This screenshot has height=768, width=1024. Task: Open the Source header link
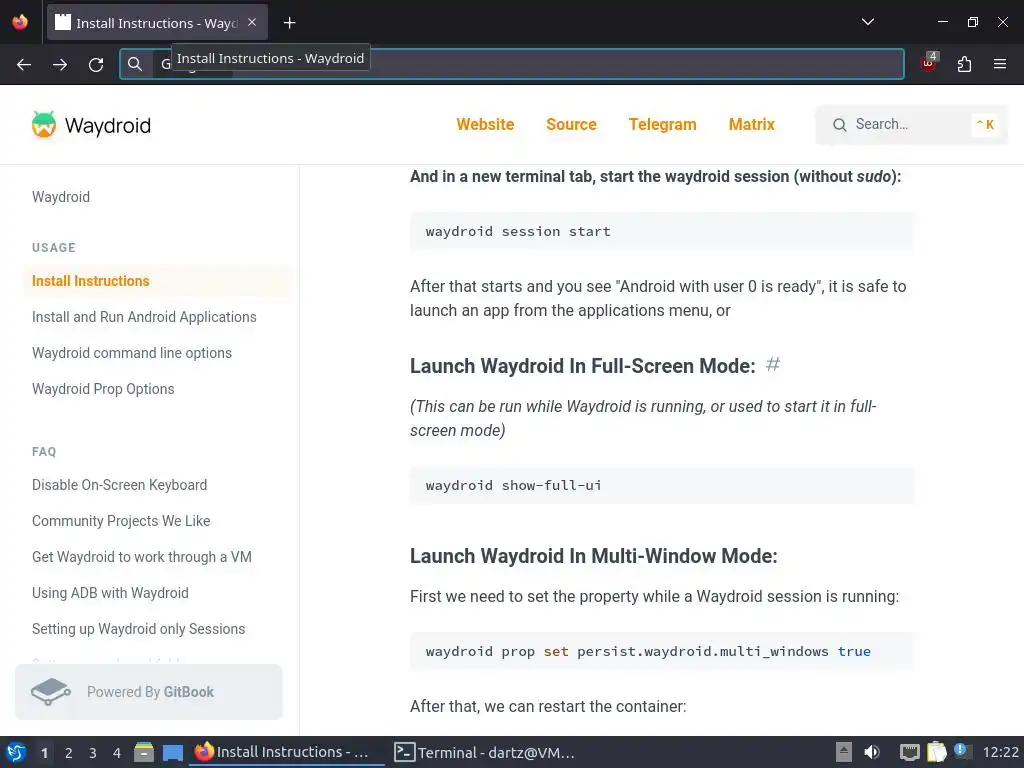pyautogui.click(x=571, y=124)
